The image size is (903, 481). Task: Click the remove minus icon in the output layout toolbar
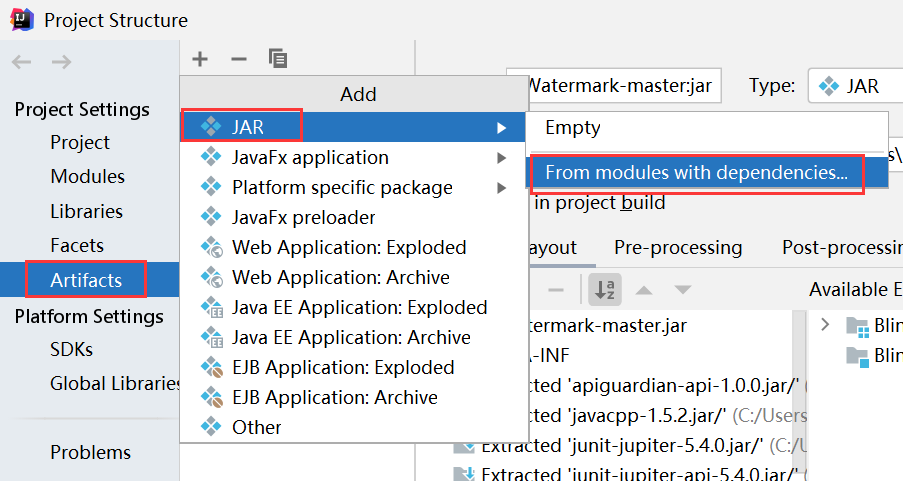click(556, 290)
